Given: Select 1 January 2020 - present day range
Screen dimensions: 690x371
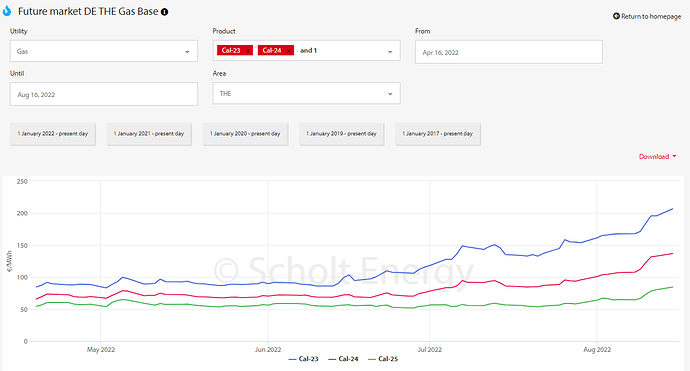Looking at the screenshot, I should point(245,134).
